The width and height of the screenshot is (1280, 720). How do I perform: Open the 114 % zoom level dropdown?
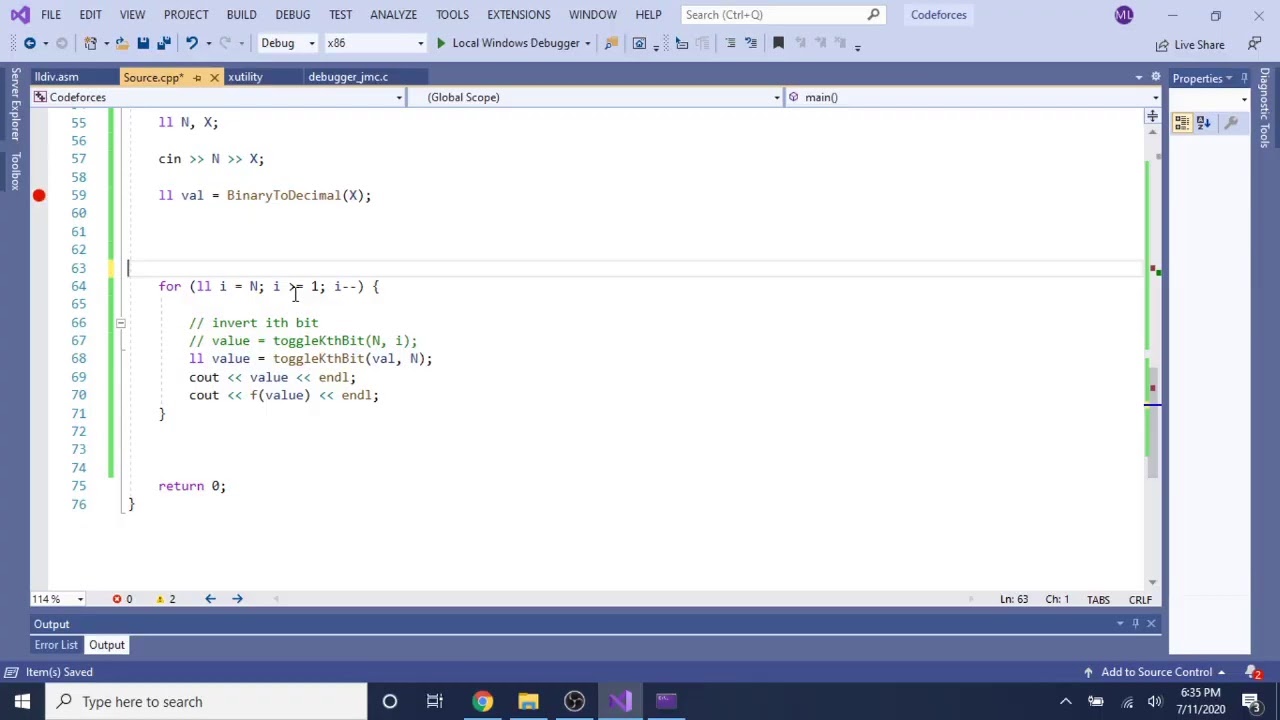pyautogui.click(x=58, y=599)
